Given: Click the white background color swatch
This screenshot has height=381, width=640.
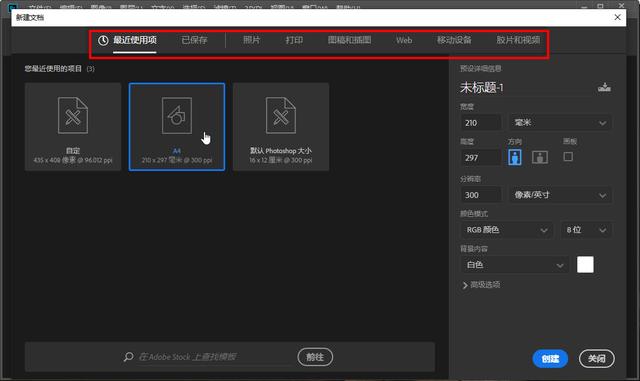Looking at the screenshot, I should 585,265.
